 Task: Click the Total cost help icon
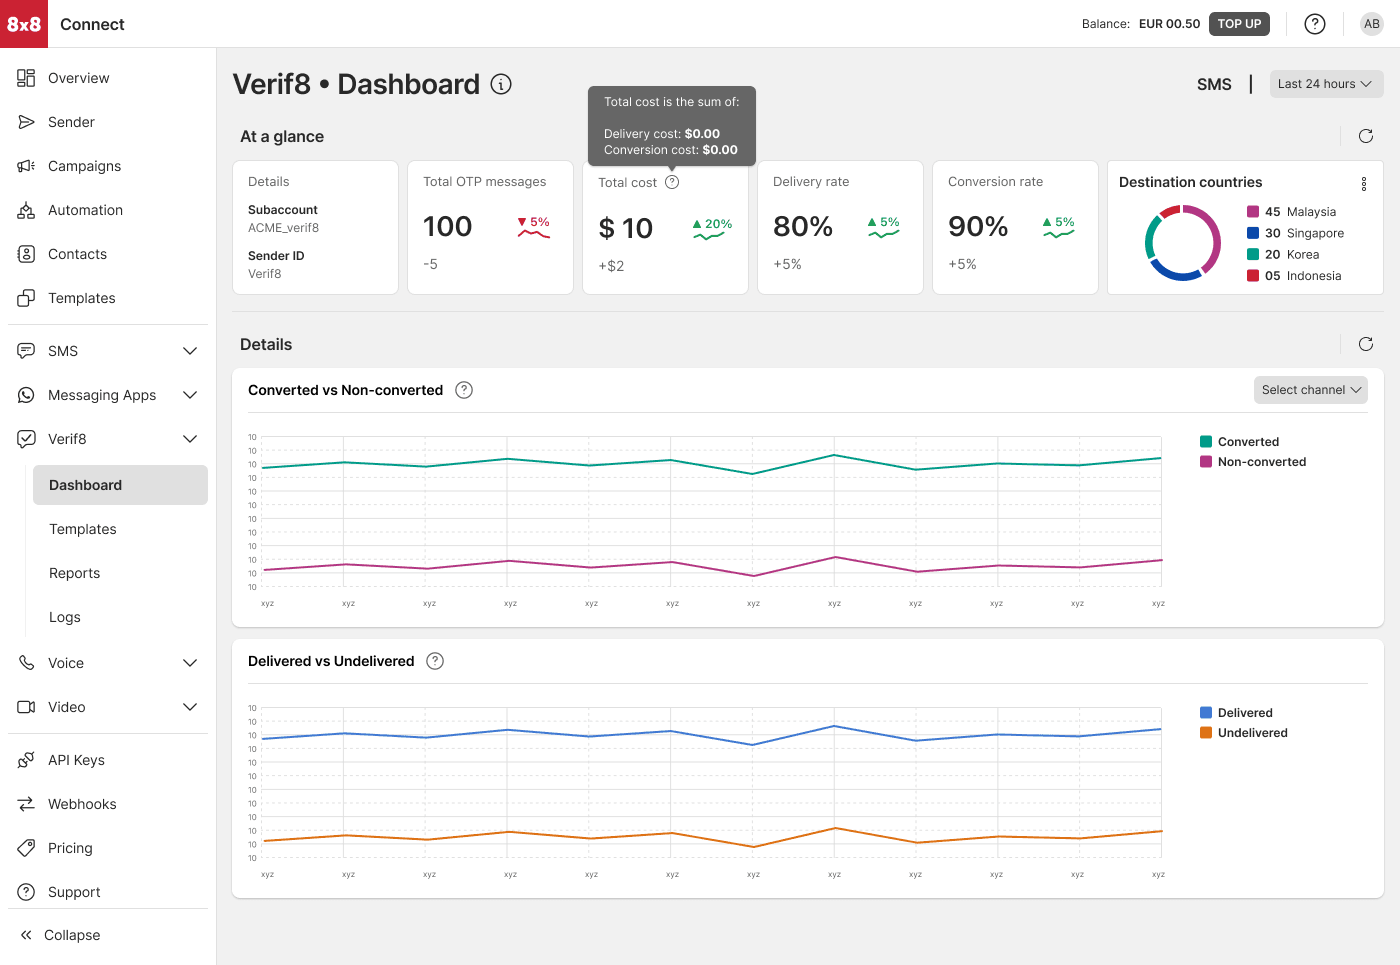[672, 182]
